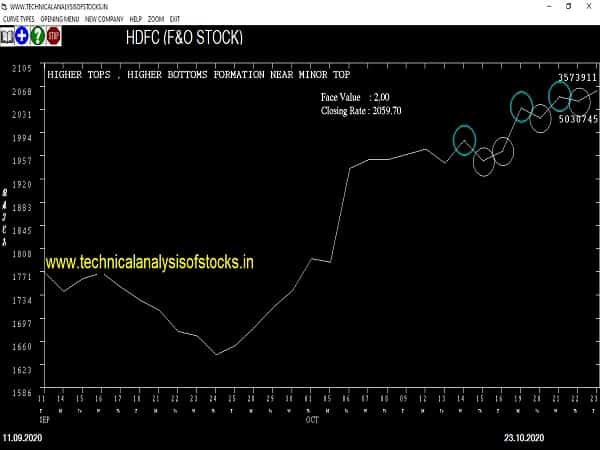Viewport: 600px width, 450px height.
Task: Click the white circle marker above Oct 15
Action: pos(483,161)
